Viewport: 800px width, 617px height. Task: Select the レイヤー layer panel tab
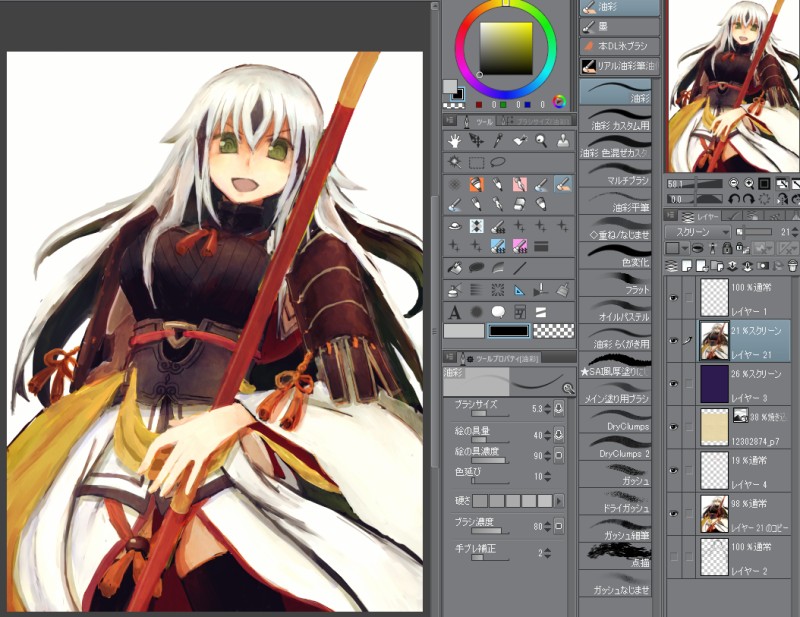coord(699,216)
